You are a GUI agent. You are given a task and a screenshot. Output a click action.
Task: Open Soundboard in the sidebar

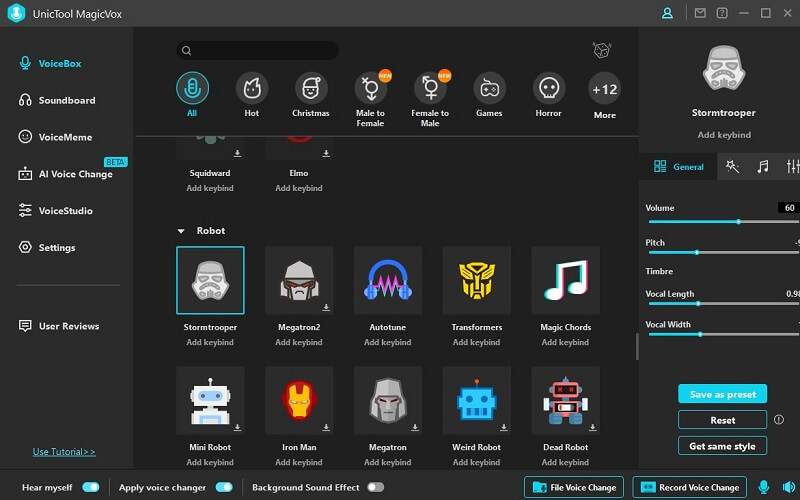(x=66, y=100)
